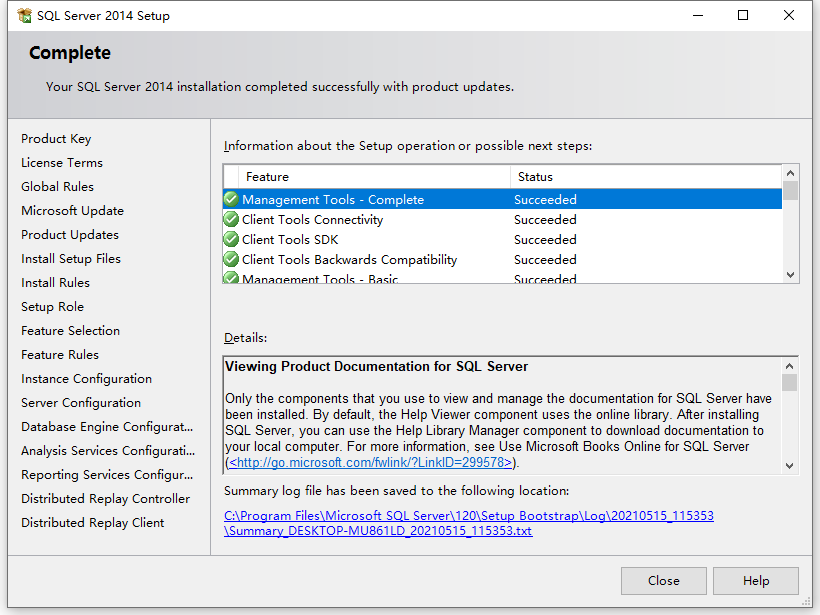The height and width of the screenshot is (615, 820).
Task: Click the SQL Server Setup title bar icon
Action: [x=24, y=16]
